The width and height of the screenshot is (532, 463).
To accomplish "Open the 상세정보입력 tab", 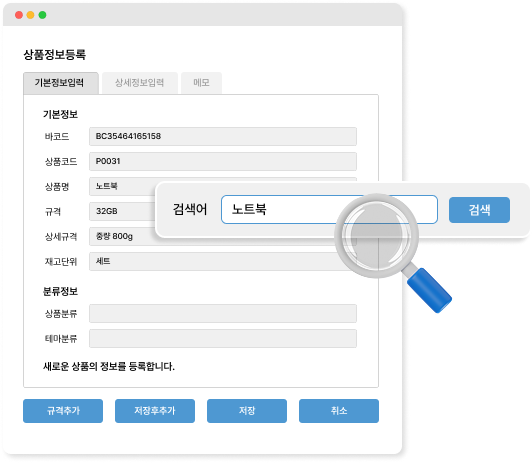I will click(x=139, y=83).
